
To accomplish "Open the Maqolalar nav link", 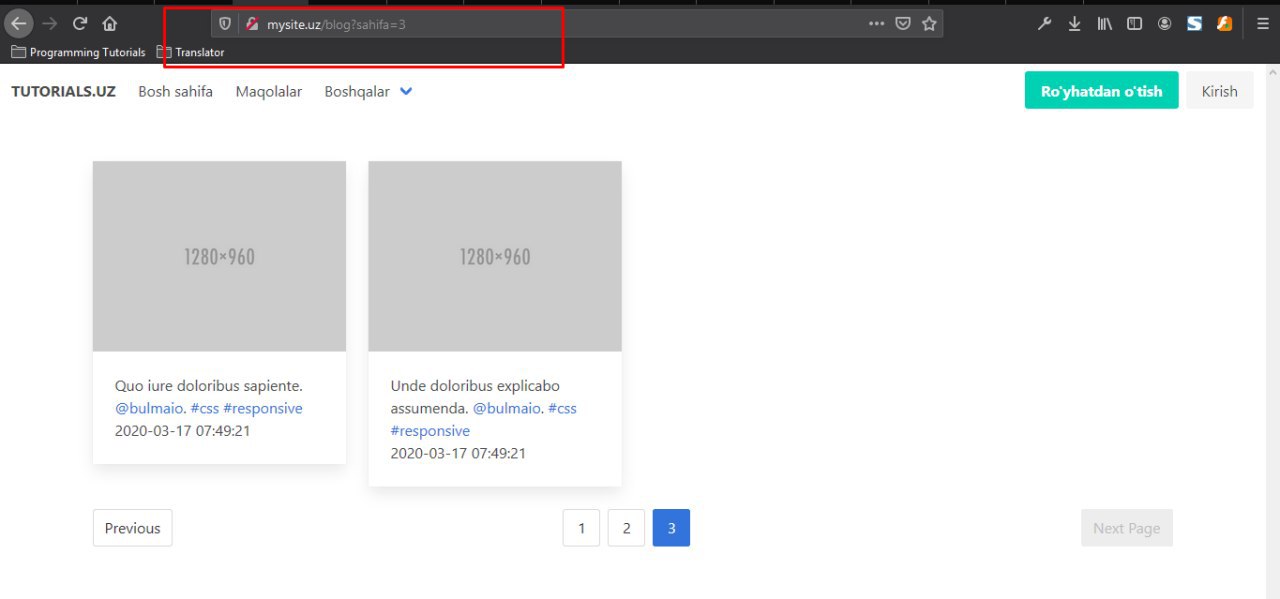I will (x=269, y=91).
